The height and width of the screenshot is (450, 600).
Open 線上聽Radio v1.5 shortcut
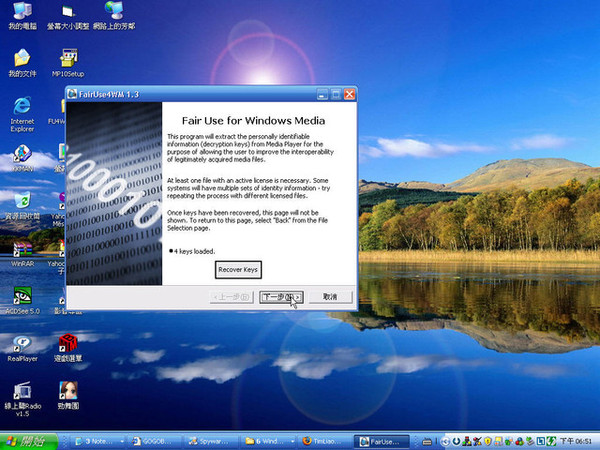pyautogui.click(x=23, y=399)
